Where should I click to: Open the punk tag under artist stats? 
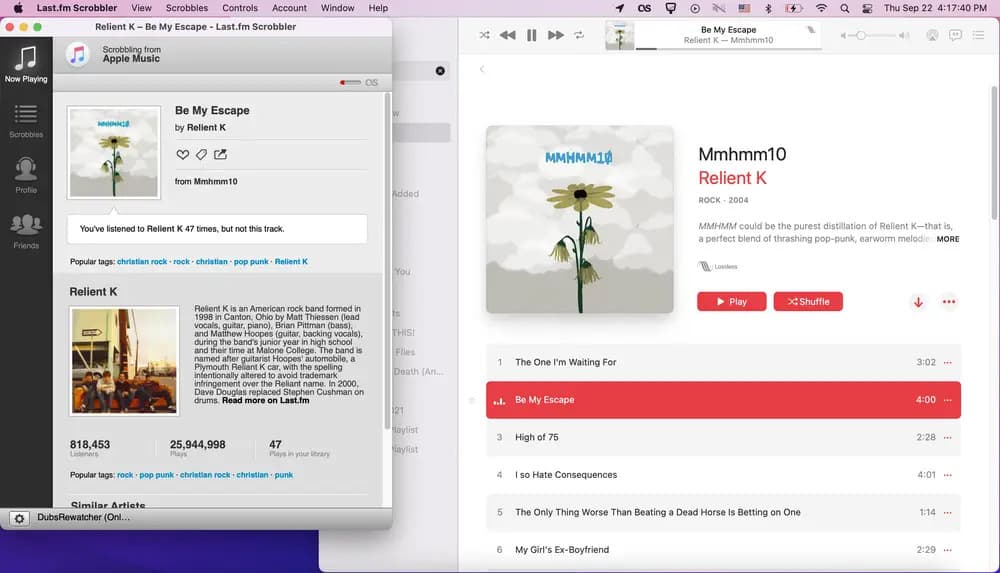click(x=284, y=475)
